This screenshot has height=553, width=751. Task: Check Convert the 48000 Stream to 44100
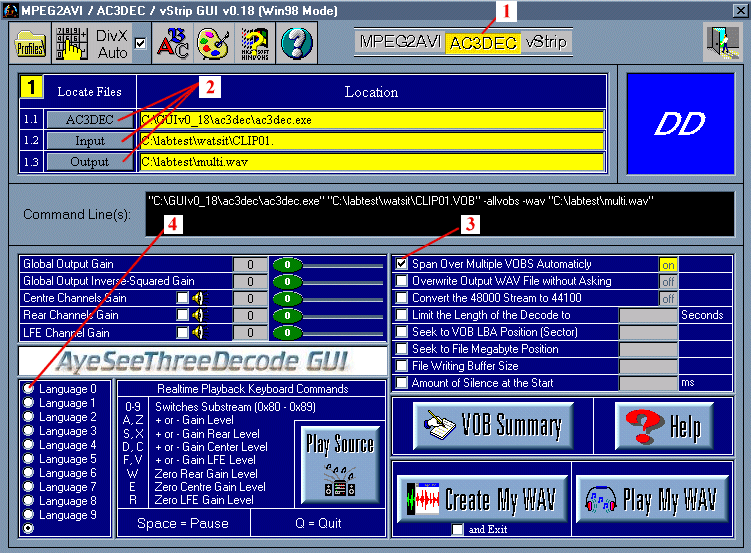pos(401,298)
